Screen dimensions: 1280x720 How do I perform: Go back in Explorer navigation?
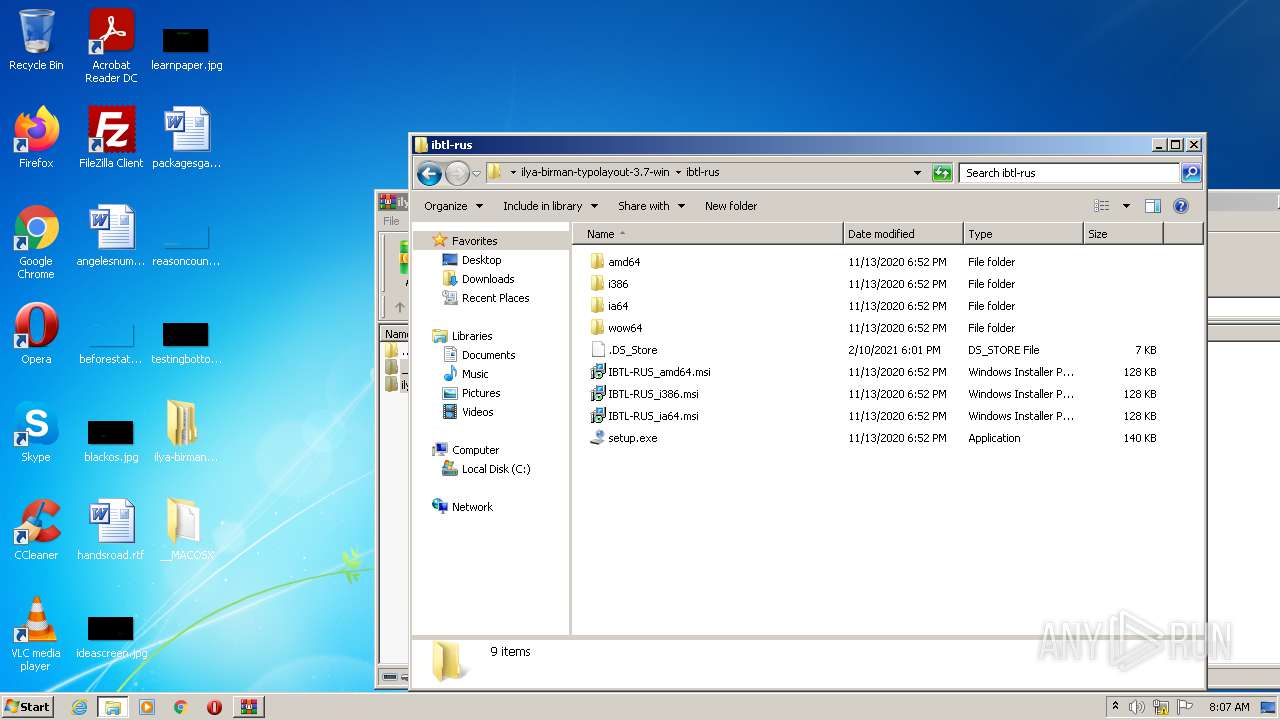429,173
